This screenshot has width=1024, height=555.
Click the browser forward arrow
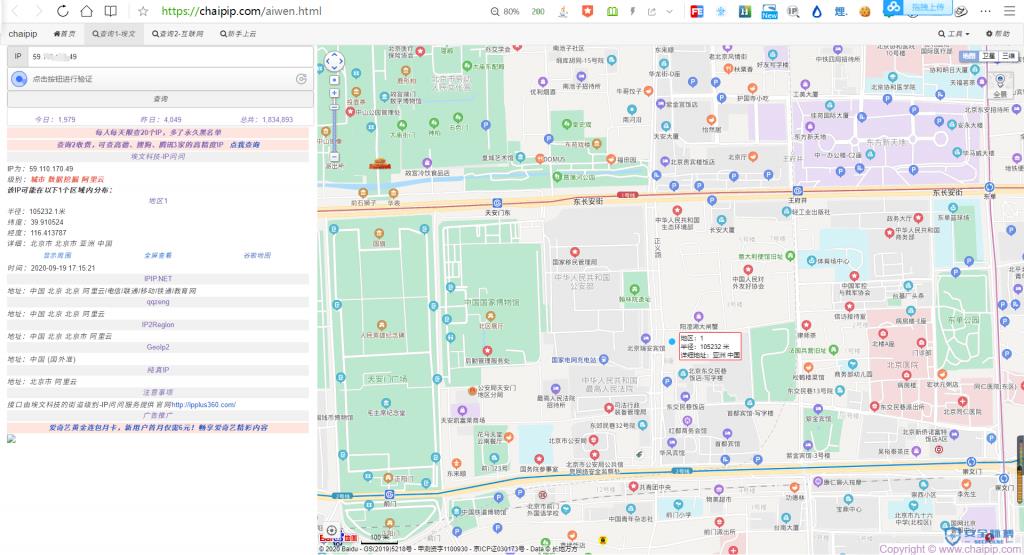click(39, 11)
